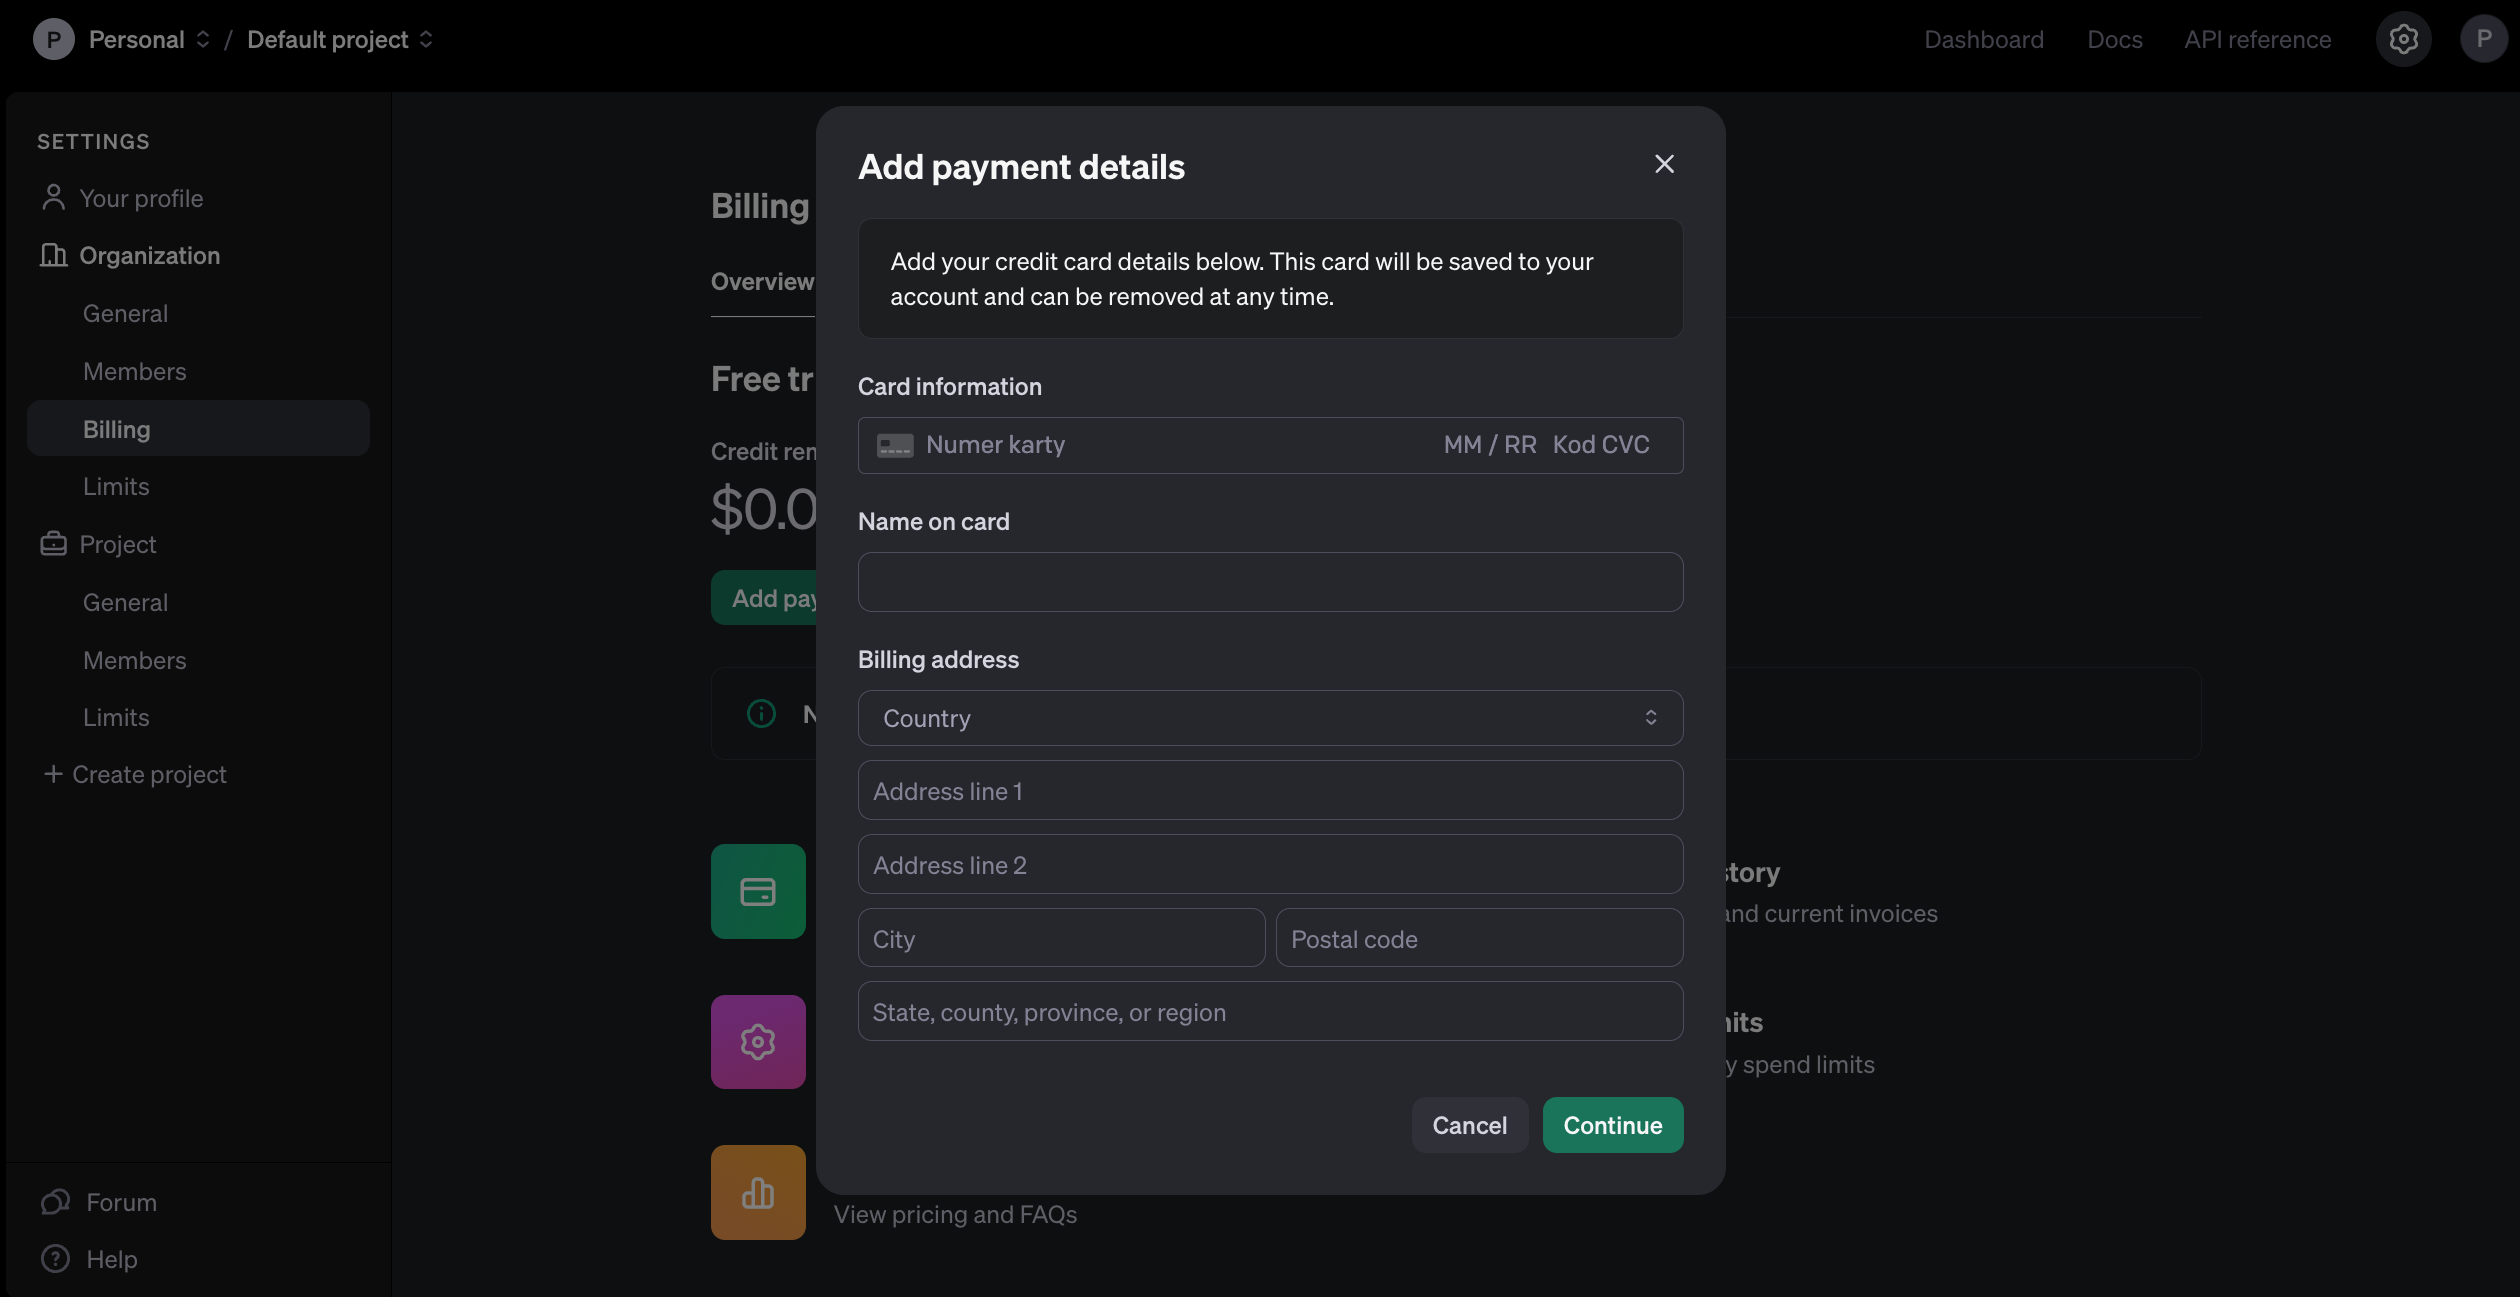Open the Docs top navigation item

(2114, 40)
